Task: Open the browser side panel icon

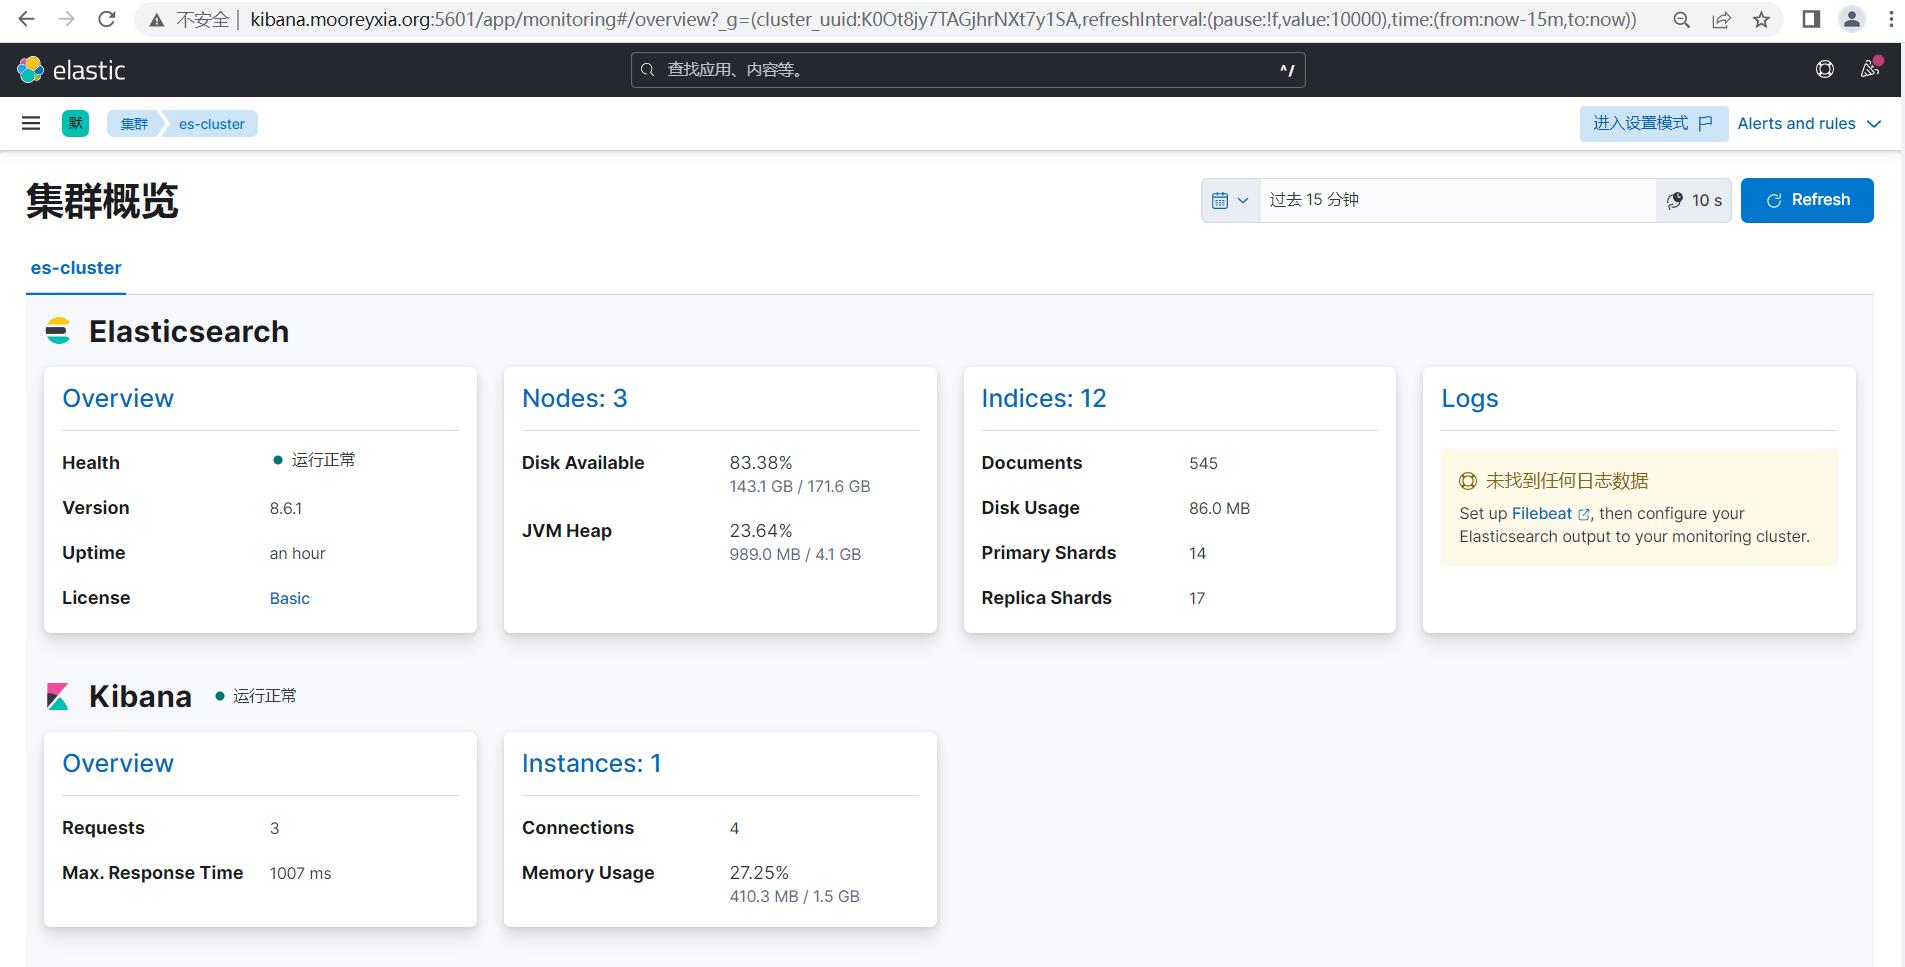Action: pos(1811,19)
